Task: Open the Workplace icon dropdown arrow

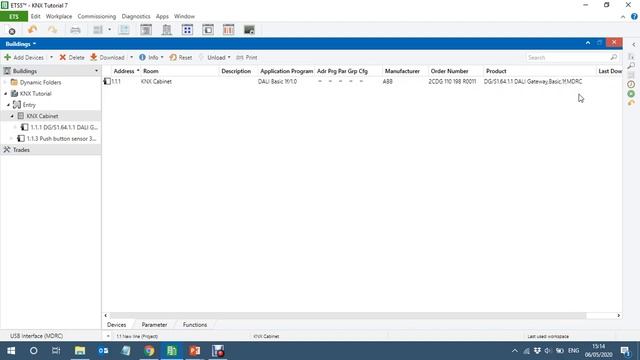Action: (x=109, y=30)
